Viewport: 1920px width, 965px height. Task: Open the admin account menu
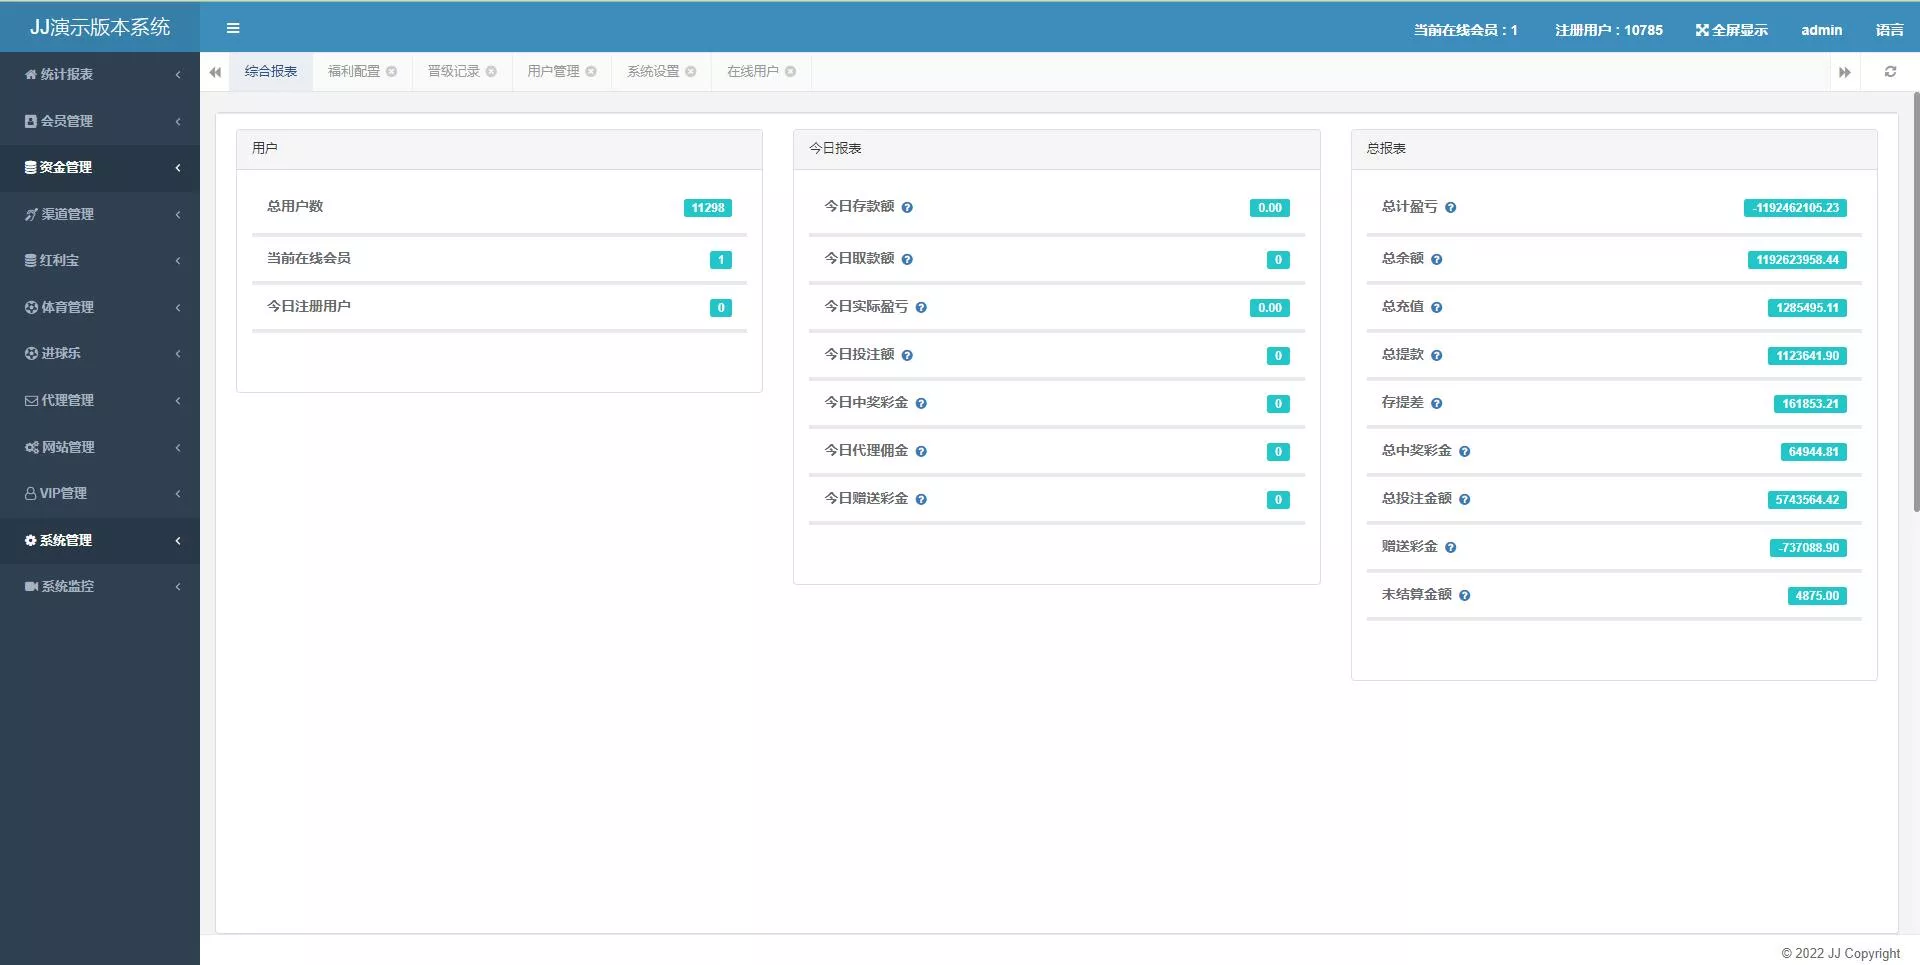tap(1821, 30)
